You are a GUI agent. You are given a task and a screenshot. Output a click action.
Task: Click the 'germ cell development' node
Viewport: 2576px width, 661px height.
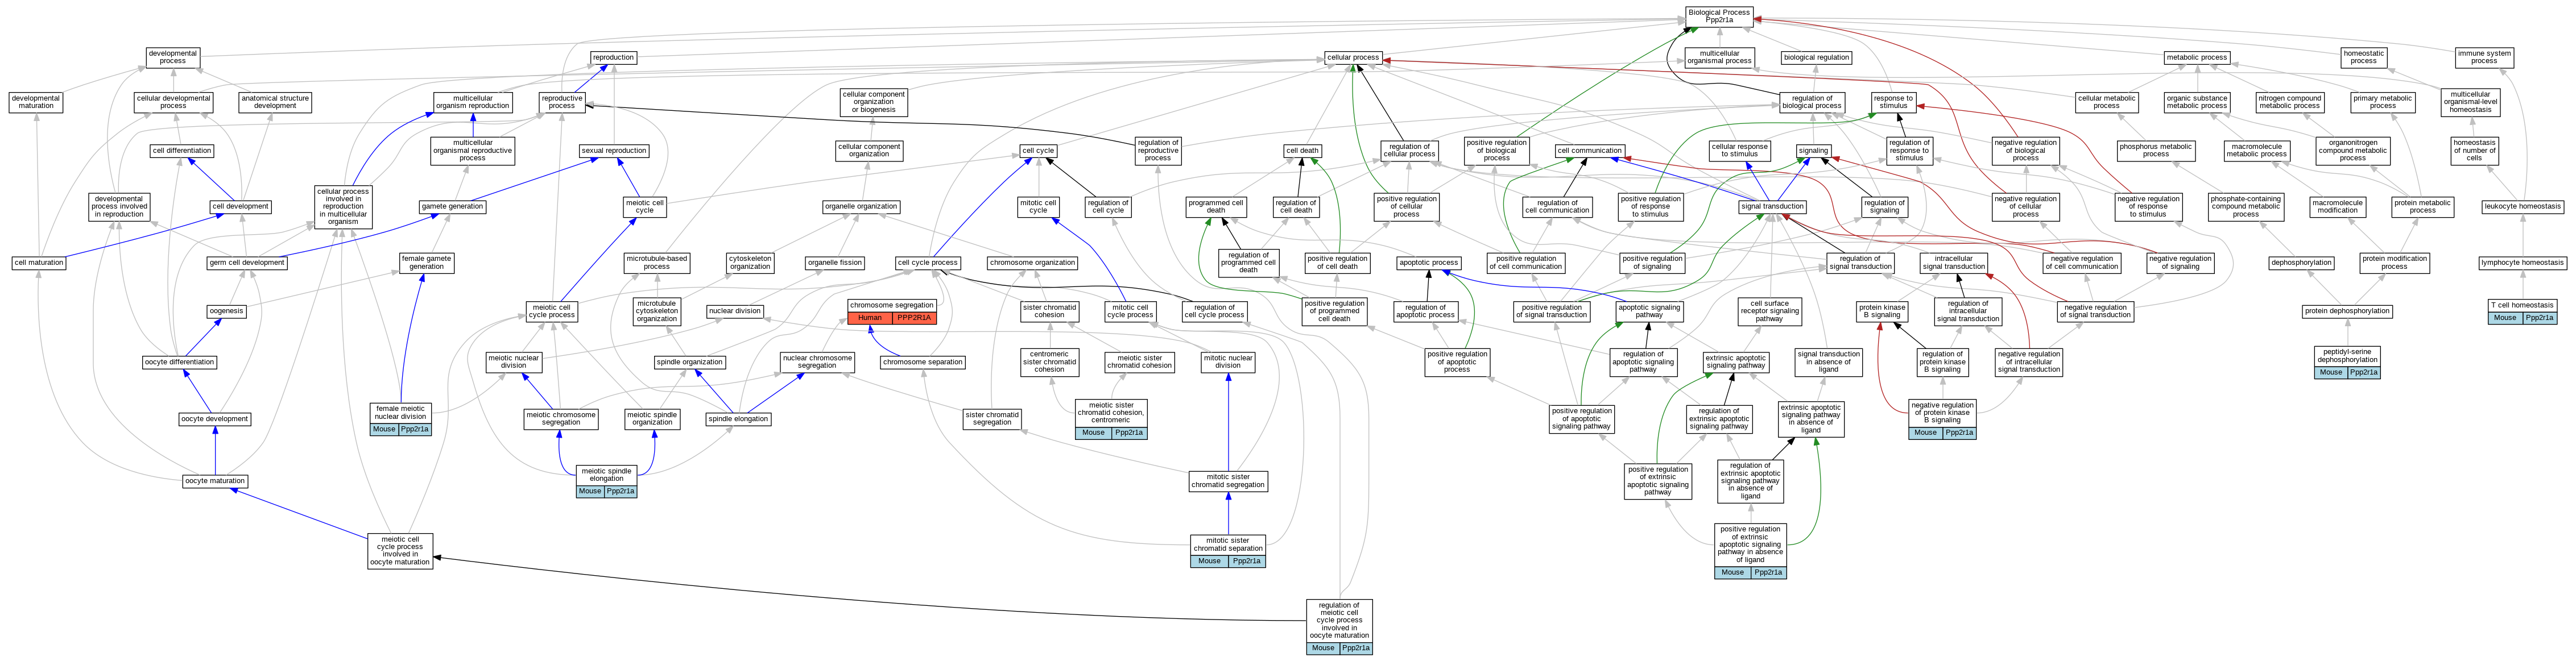pyautogui.click(x=248, y=263)
